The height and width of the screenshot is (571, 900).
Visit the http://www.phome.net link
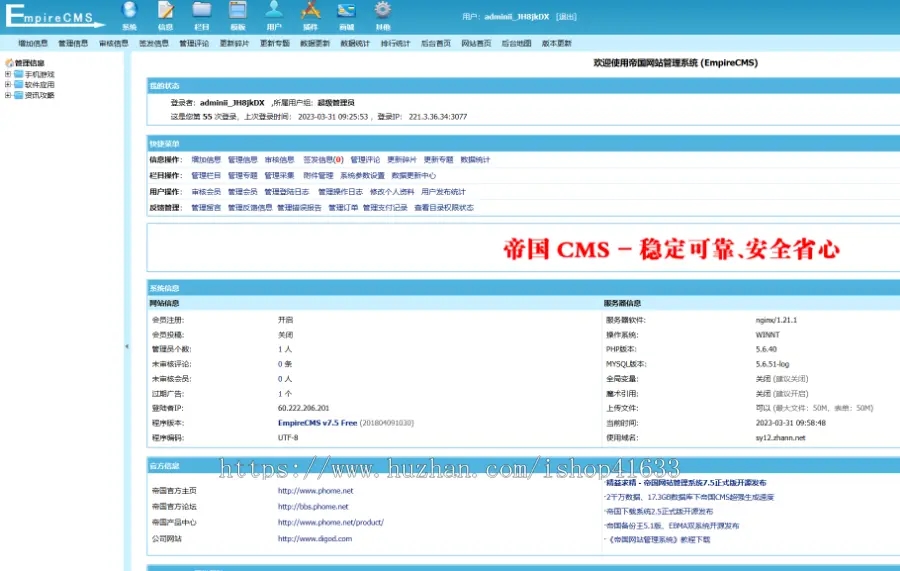coord(316,491)
